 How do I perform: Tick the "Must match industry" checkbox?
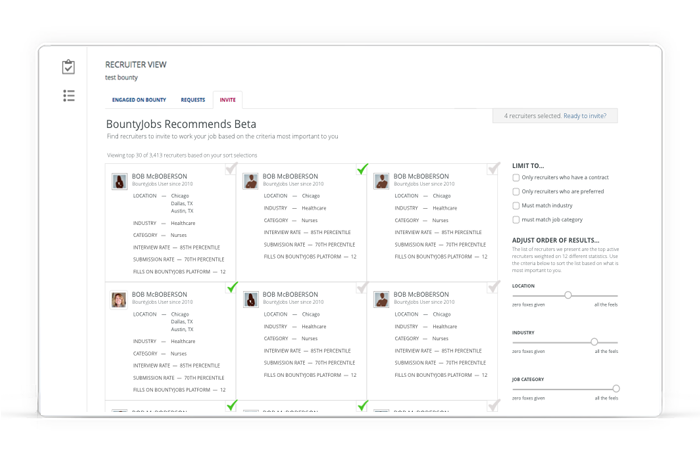(516, 206)
